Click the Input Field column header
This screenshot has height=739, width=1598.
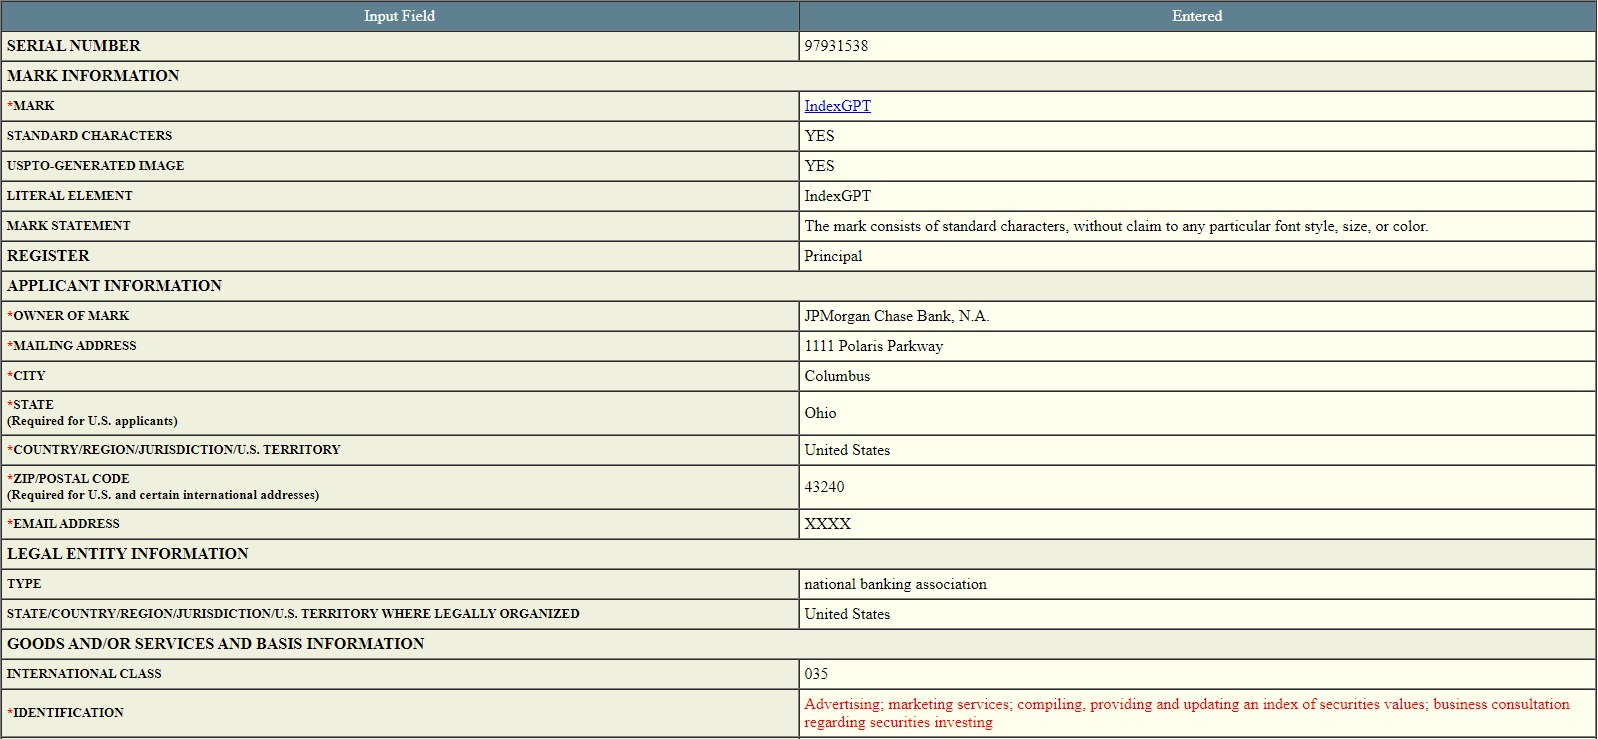[x=399, y=16]
